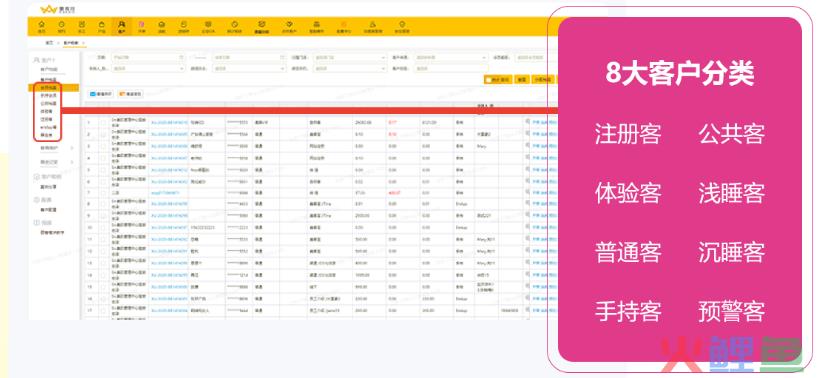
Task: Open the 数据分析 icon in the toolbar
Action: point(261,24)
